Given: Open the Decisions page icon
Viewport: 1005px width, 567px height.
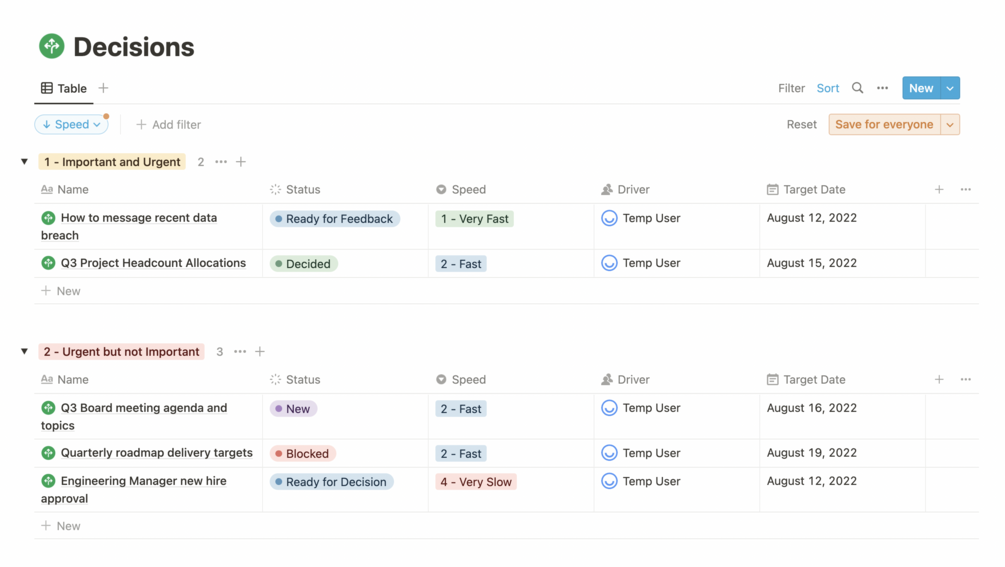Looking at the screenshot, I should tap(51, 46).
